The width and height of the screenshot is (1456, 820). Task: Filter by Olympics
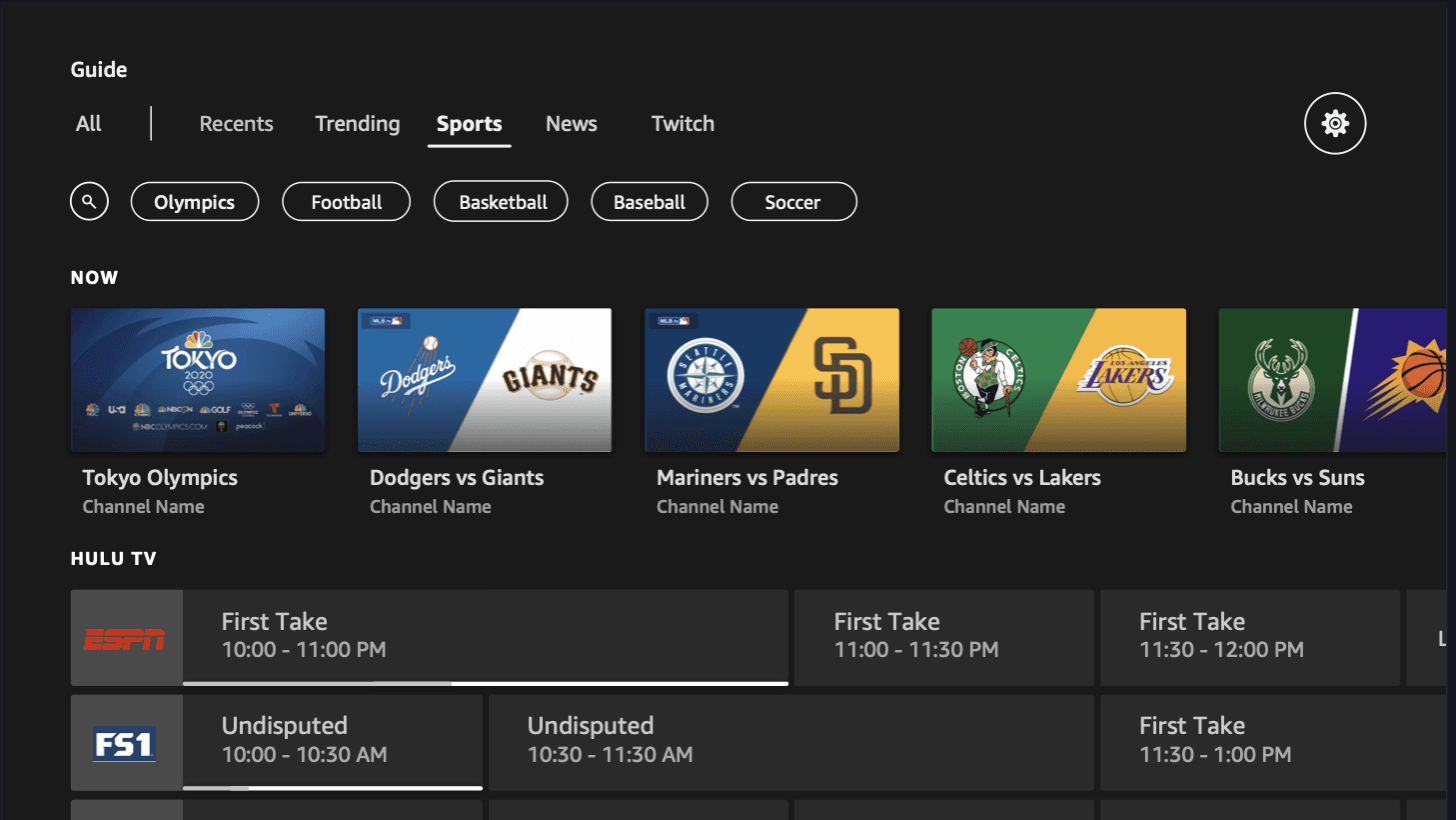[195, 202]
